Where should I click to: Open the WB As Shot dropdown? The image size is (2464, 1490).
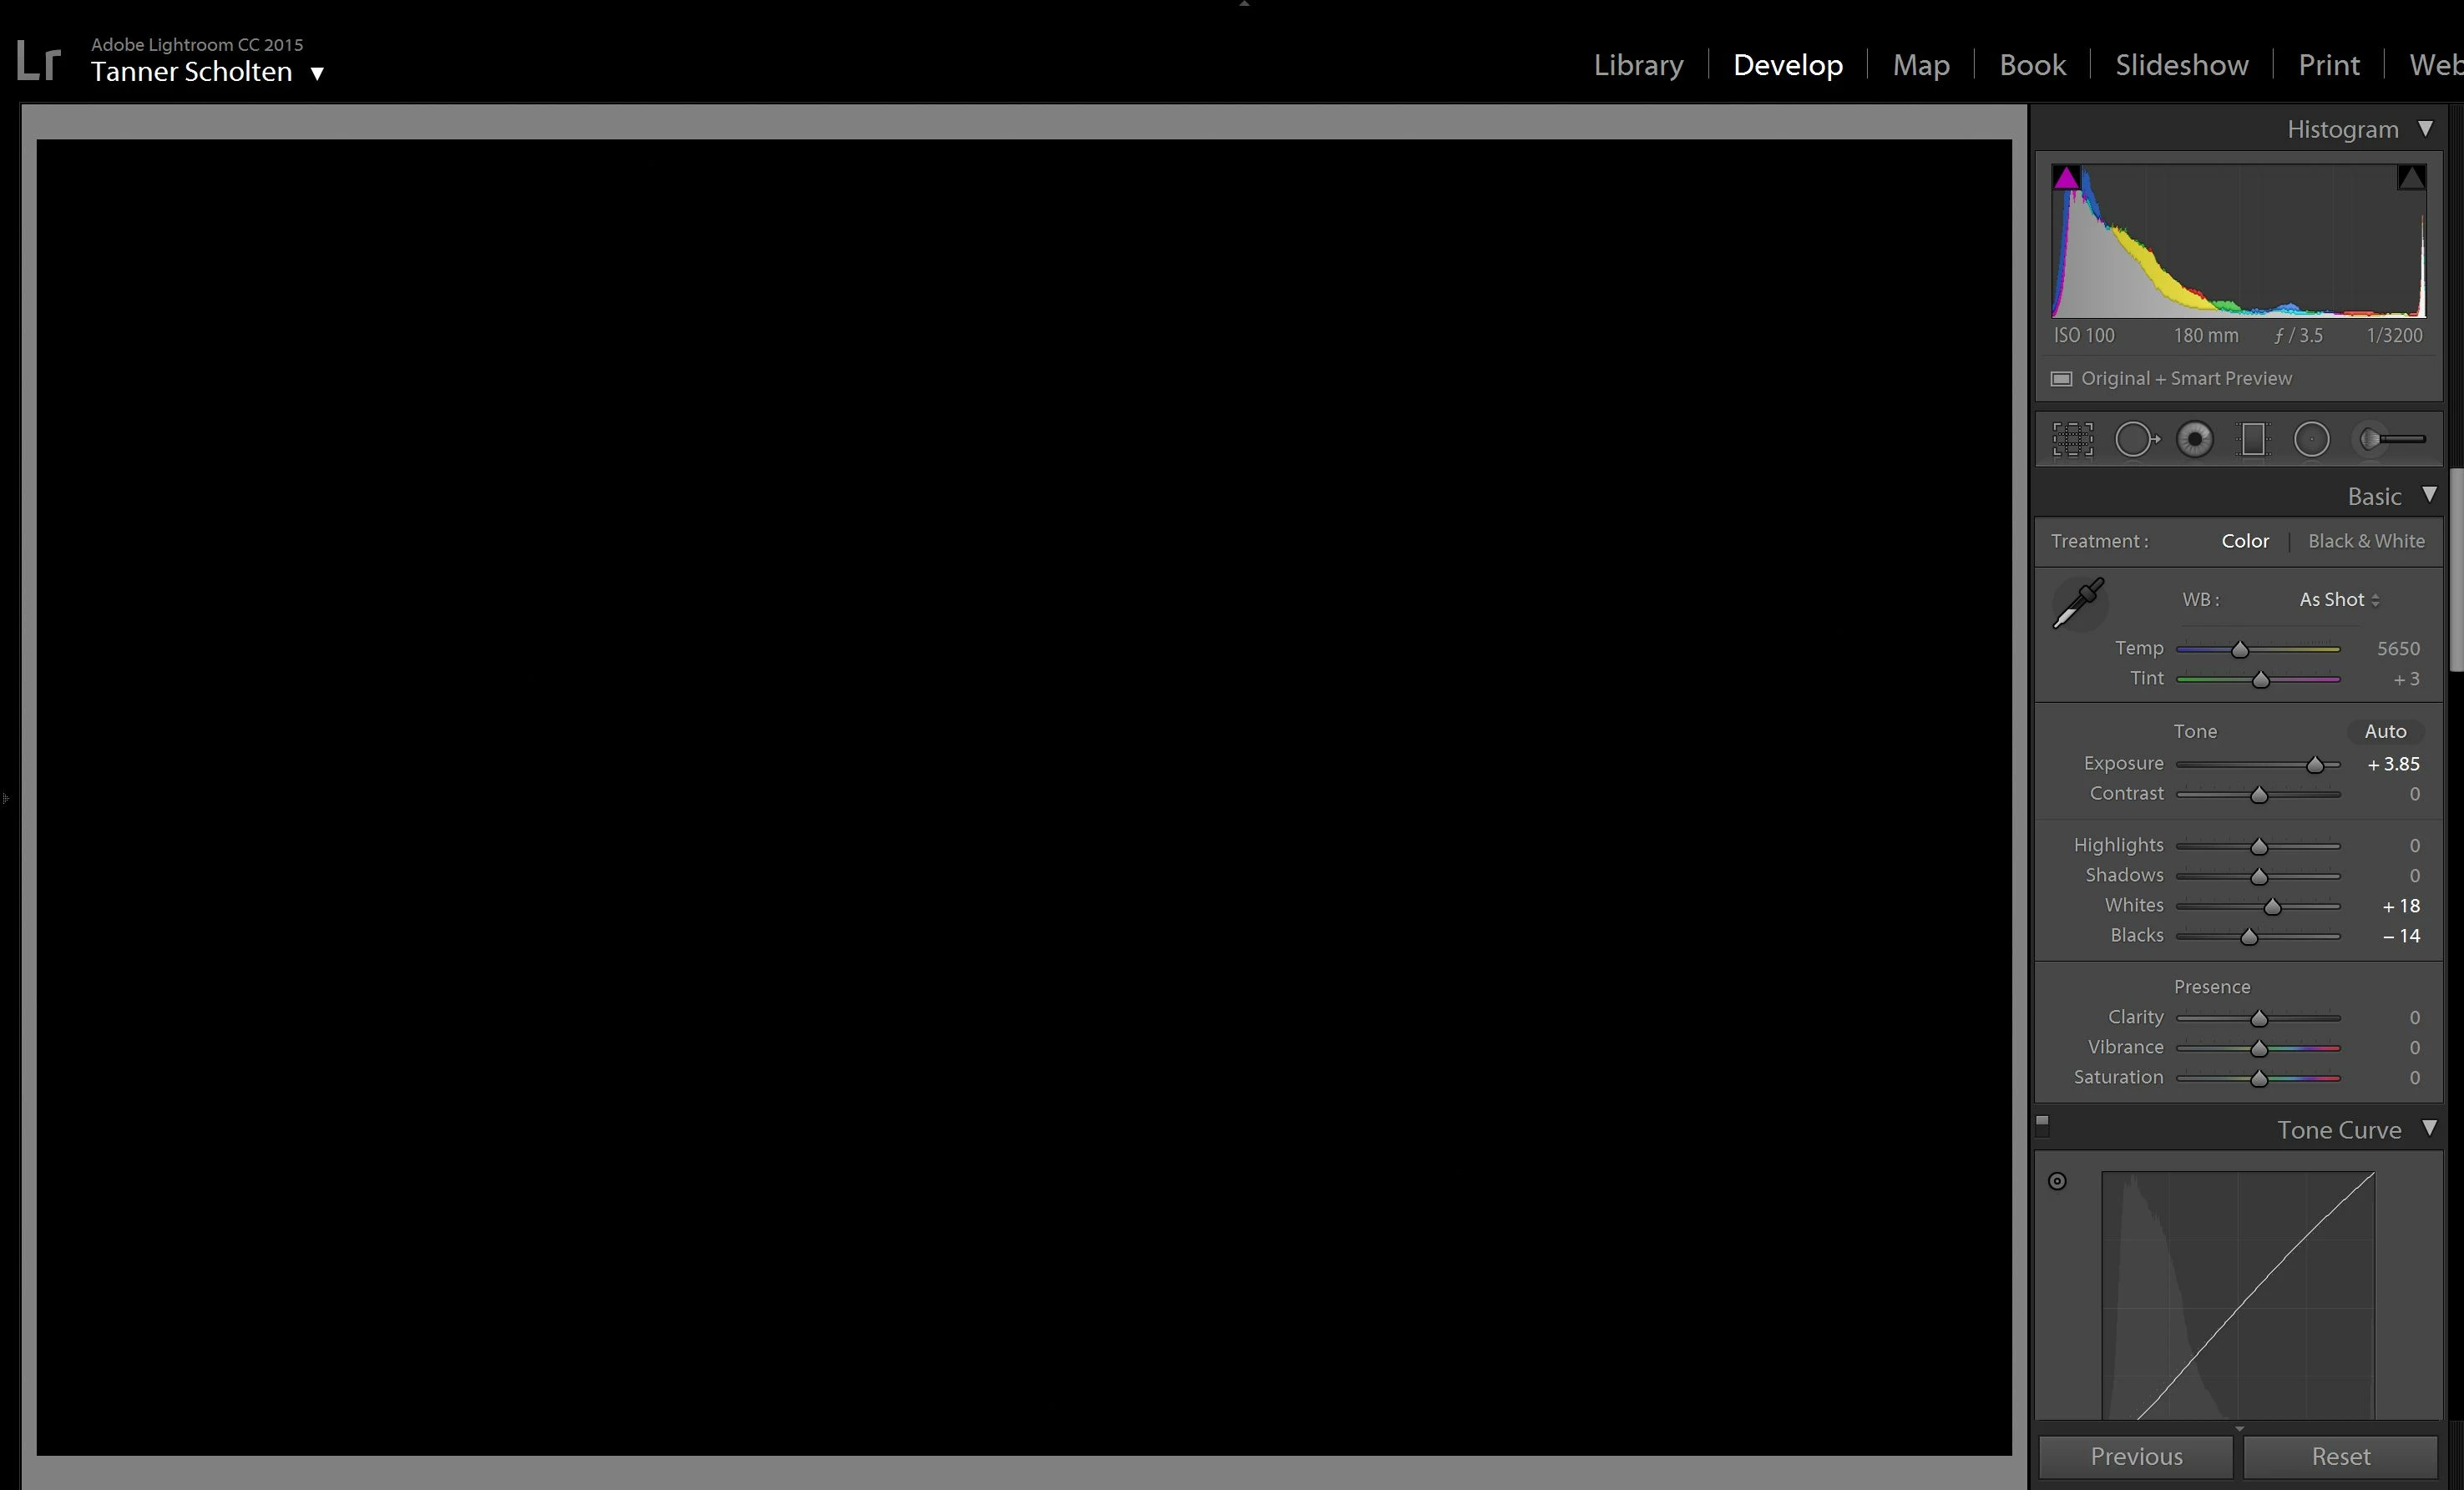(2338, 600)
